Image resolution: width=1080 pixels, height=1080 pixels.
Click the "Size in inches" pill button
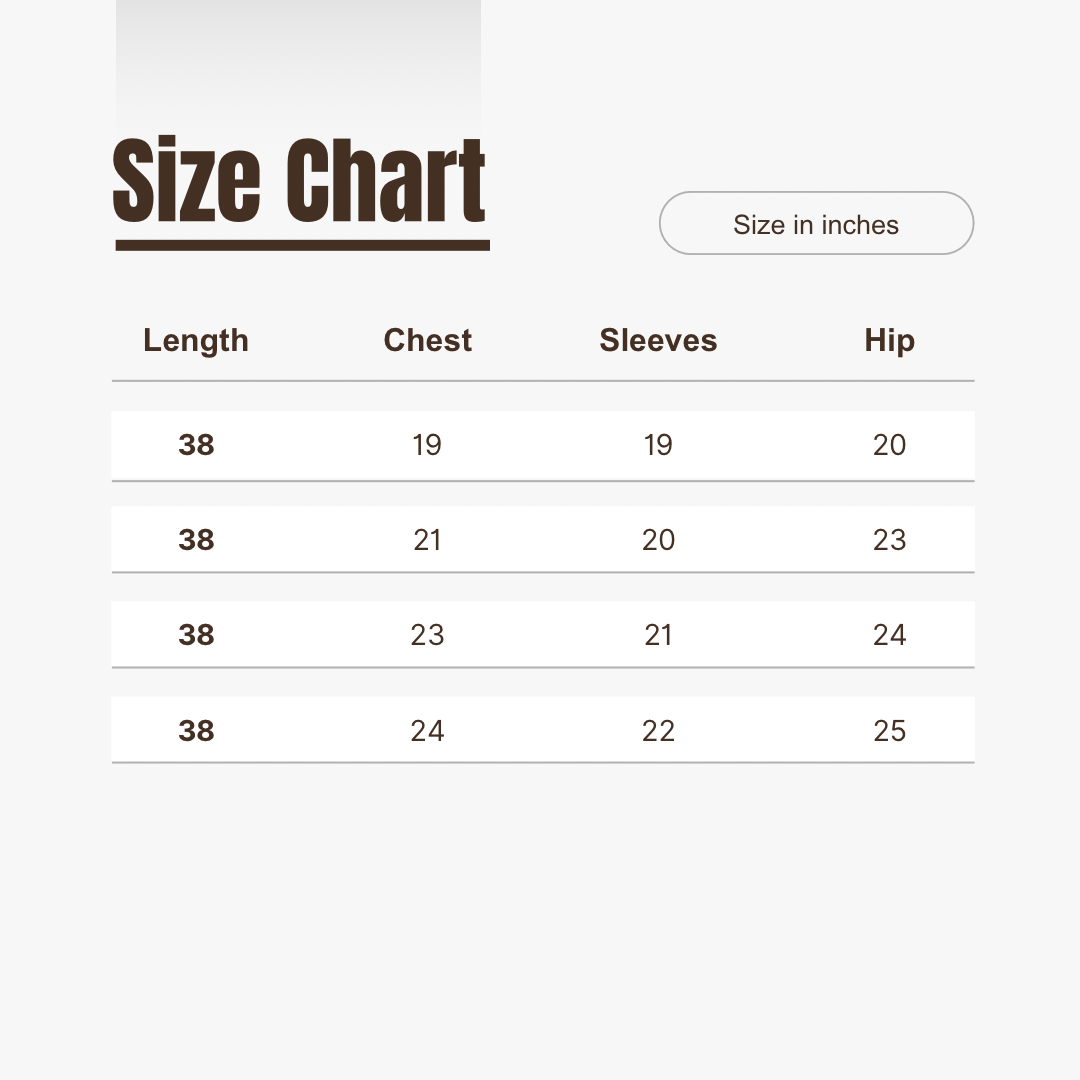[816, 224]
